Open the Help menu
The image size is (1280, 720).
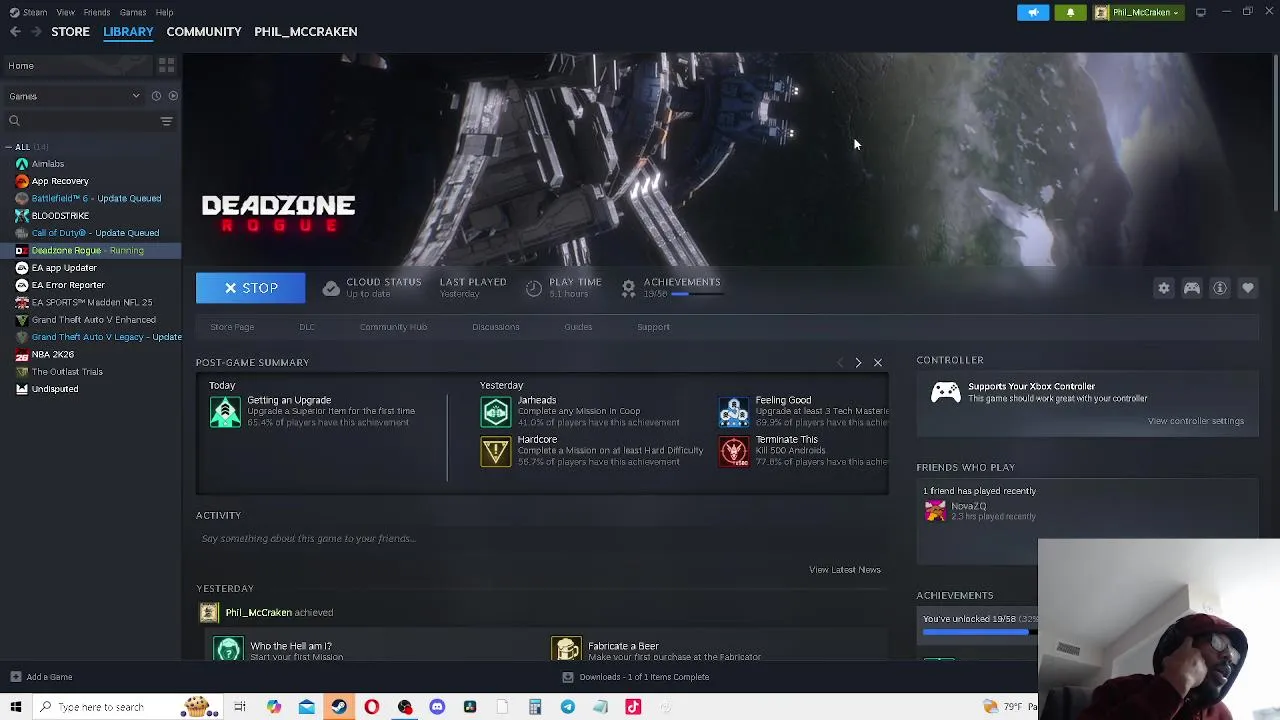click(164, 12)
